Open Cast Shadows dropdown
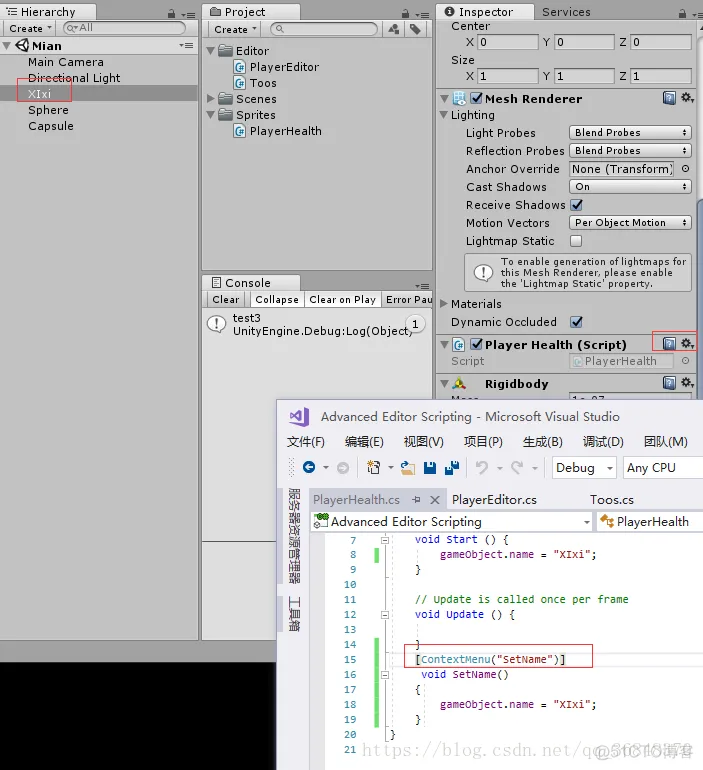 click(630, 187)
